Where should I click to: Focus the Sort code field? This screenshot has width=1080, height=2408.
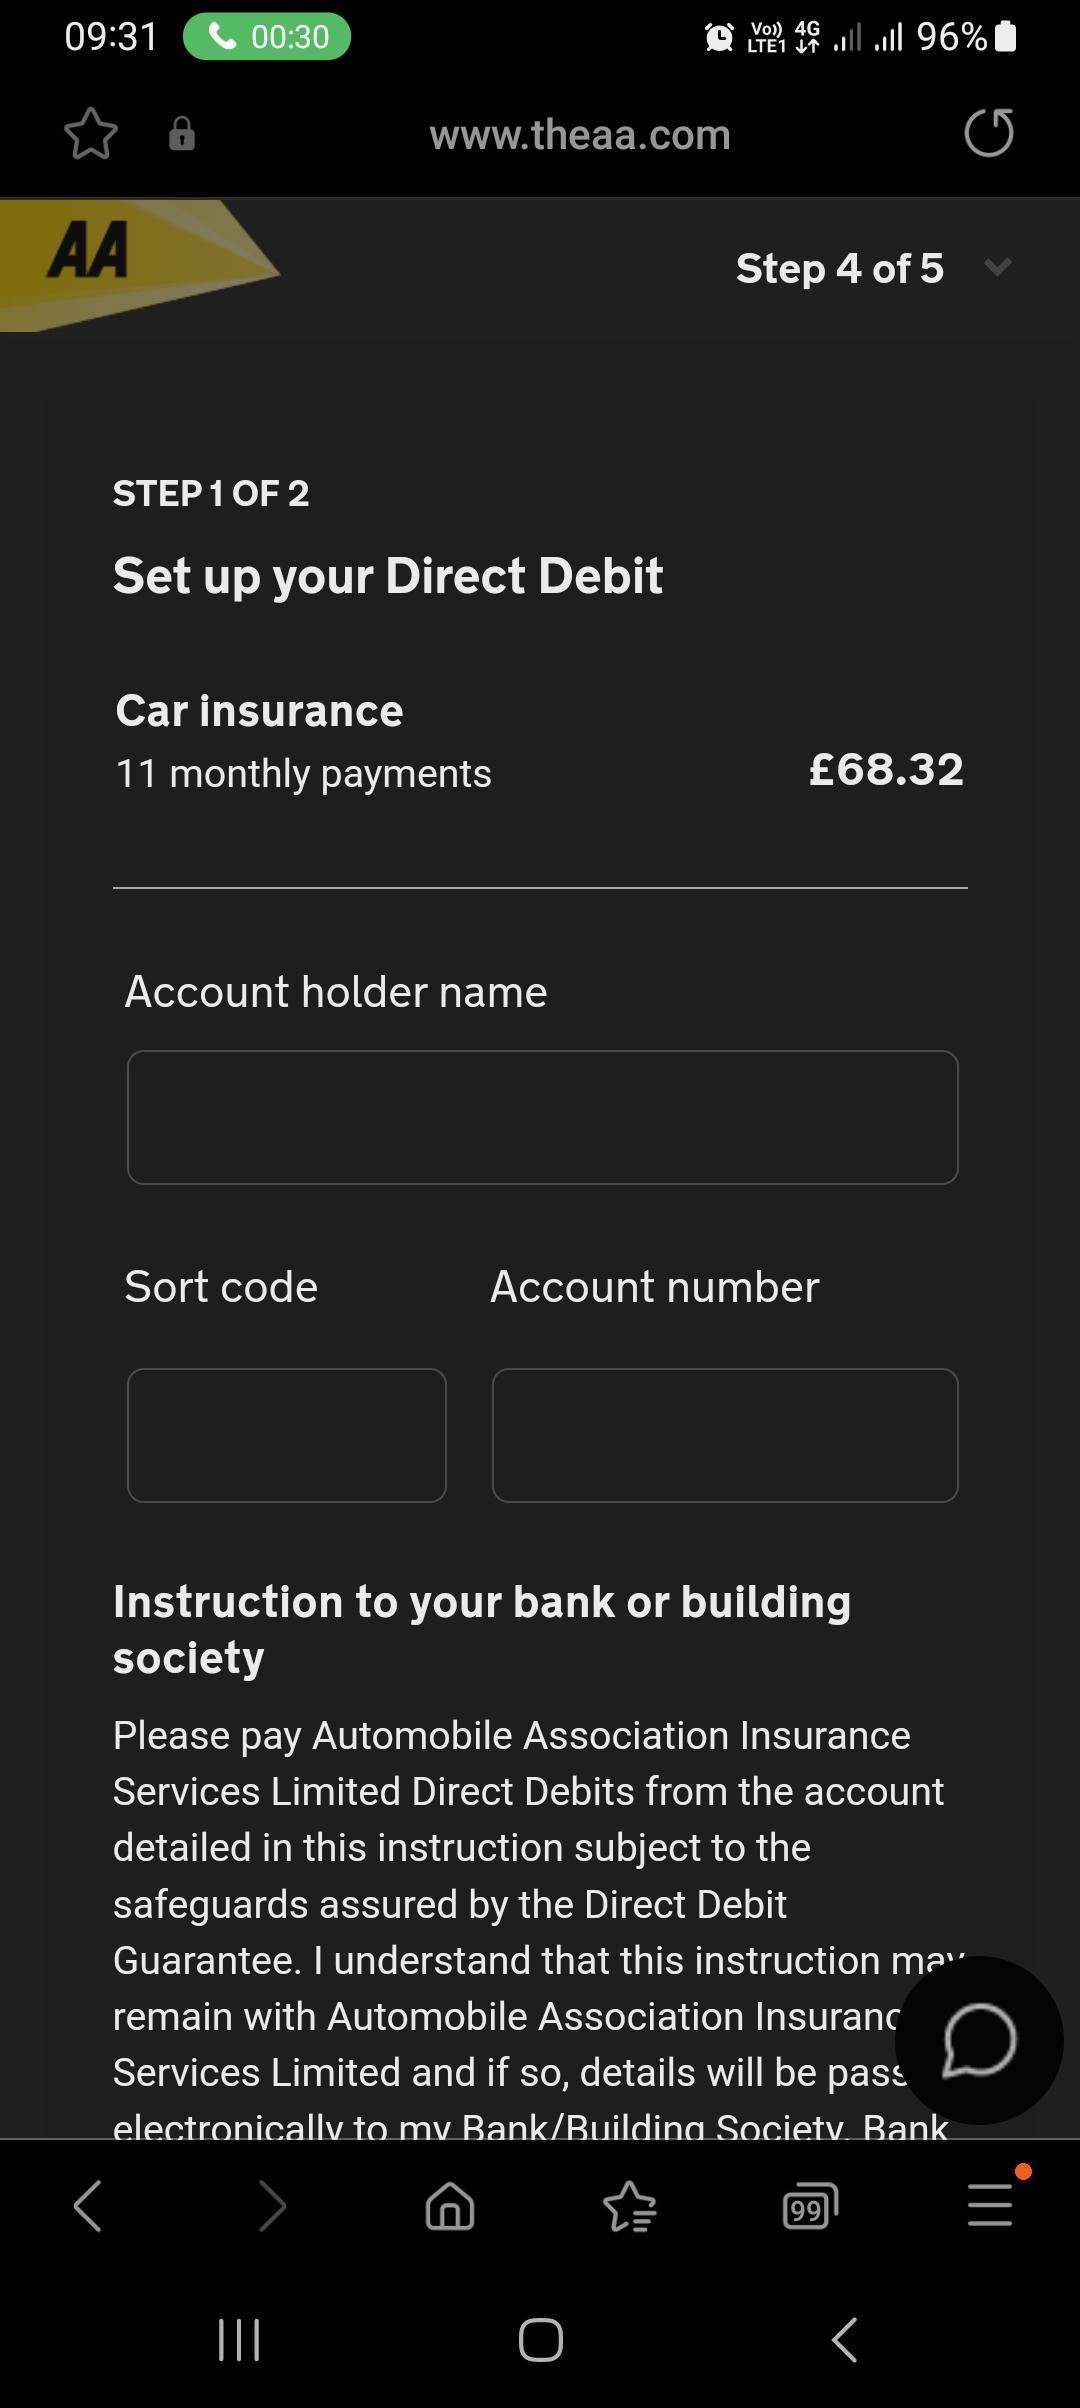click(287, 1435)
